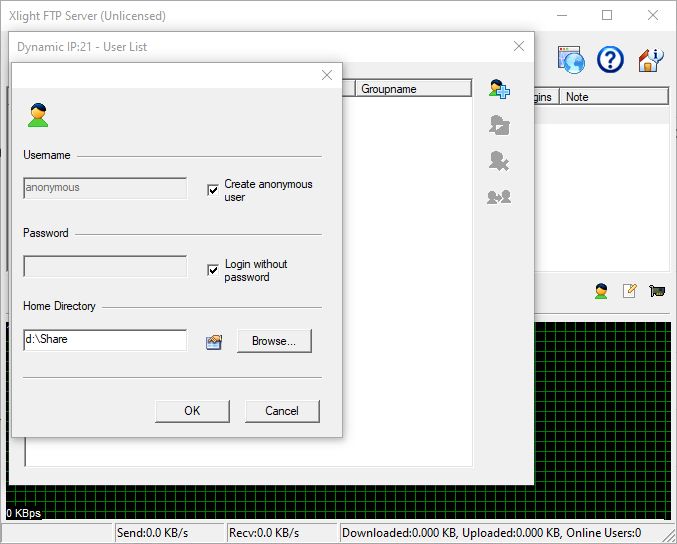Maximize the Xlight FTP Server window

607,16
